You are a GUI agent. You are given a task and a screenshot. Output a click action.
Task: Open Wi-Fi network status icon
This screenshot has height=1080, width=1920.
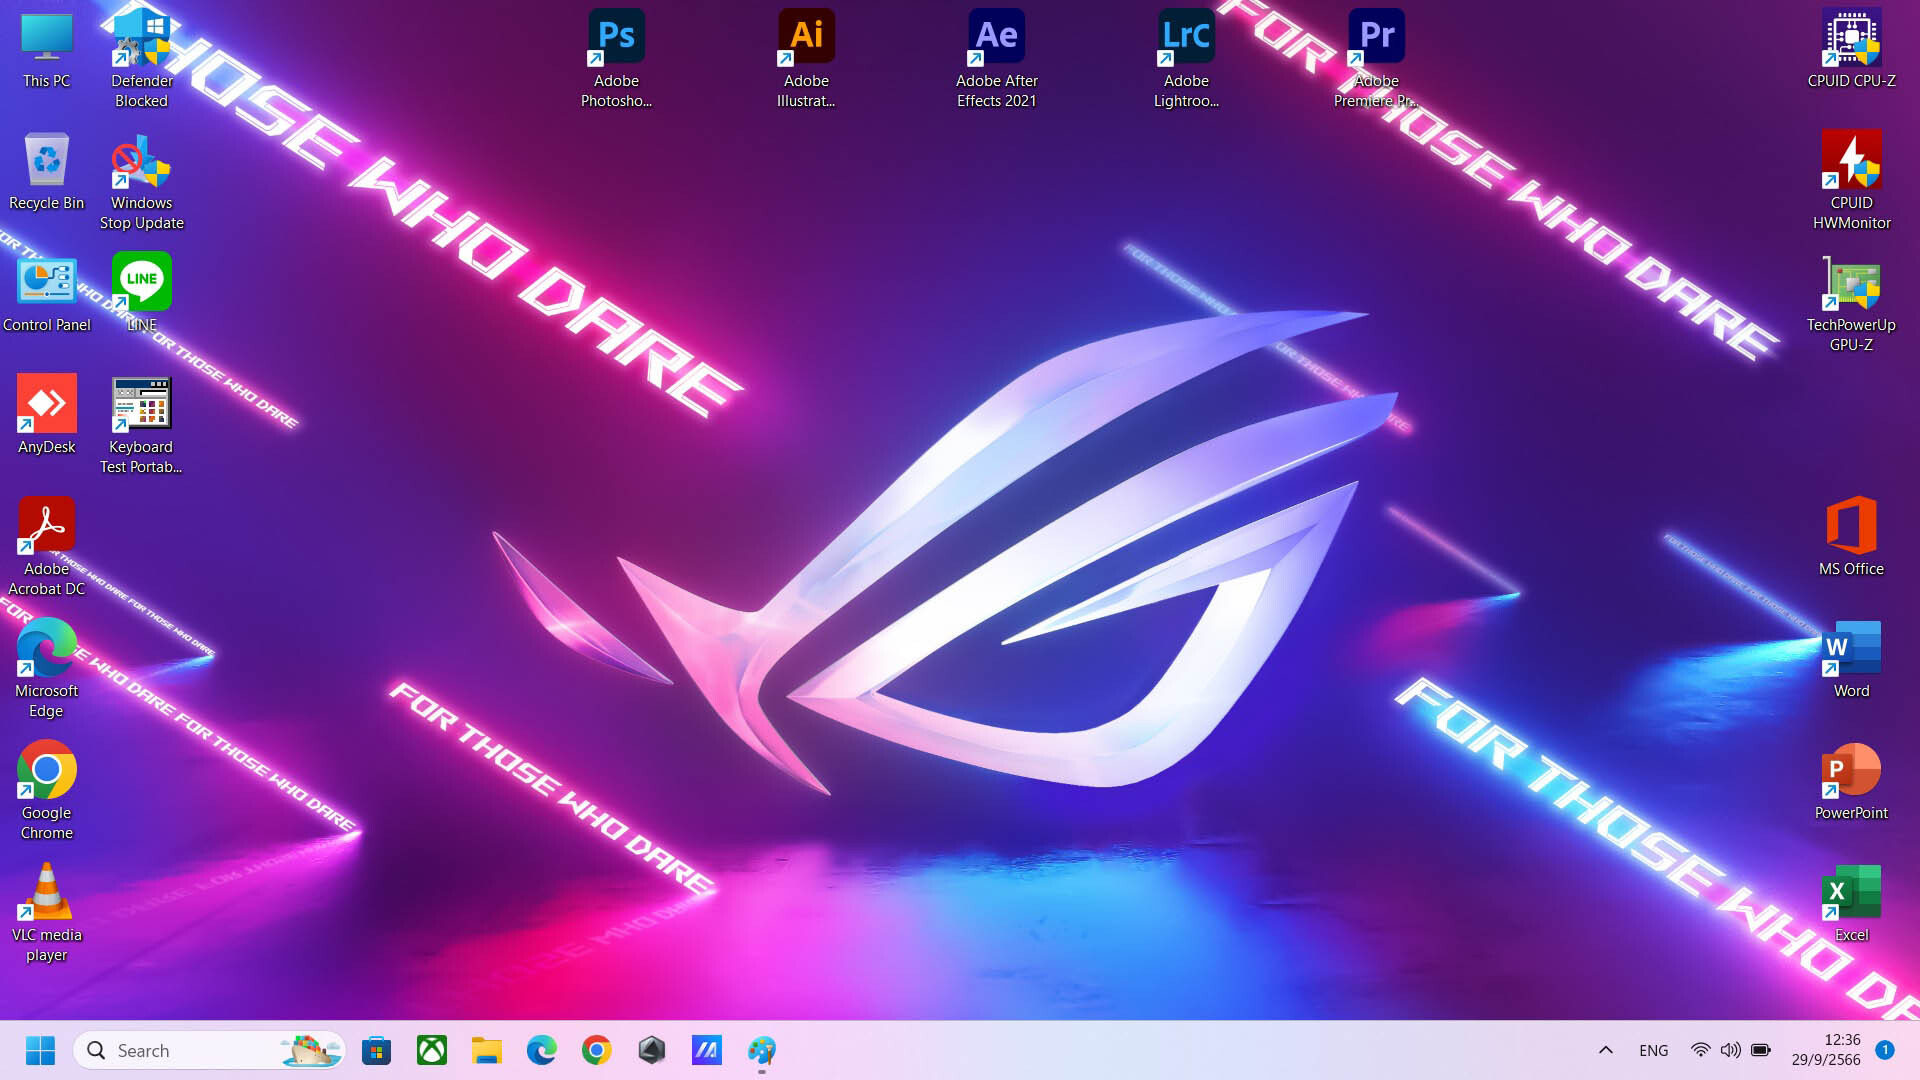point(1700,1050)
